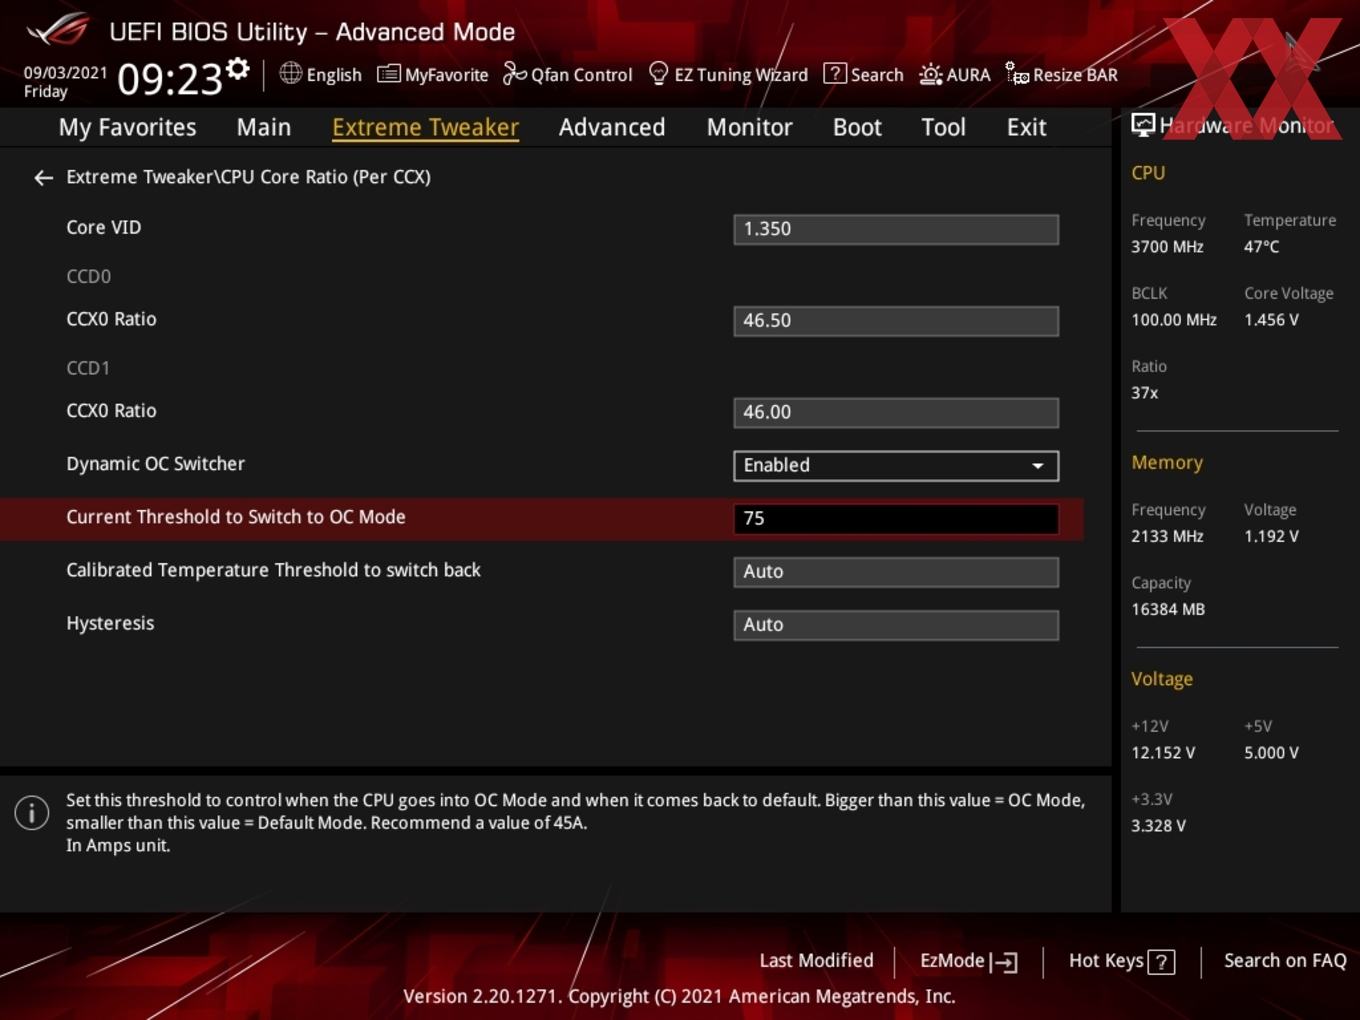The height and width of the screenshot is (1020, 1360).
Task: Switch to the Tool tab
Action: point(943,127)
